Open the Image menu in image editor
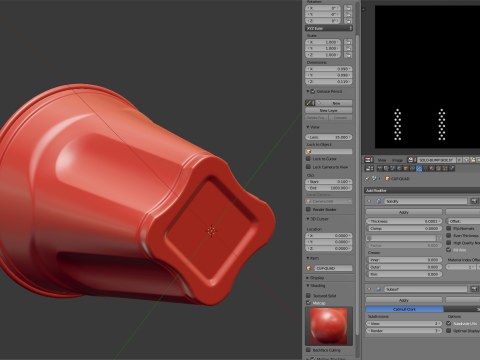 point(397,160)
